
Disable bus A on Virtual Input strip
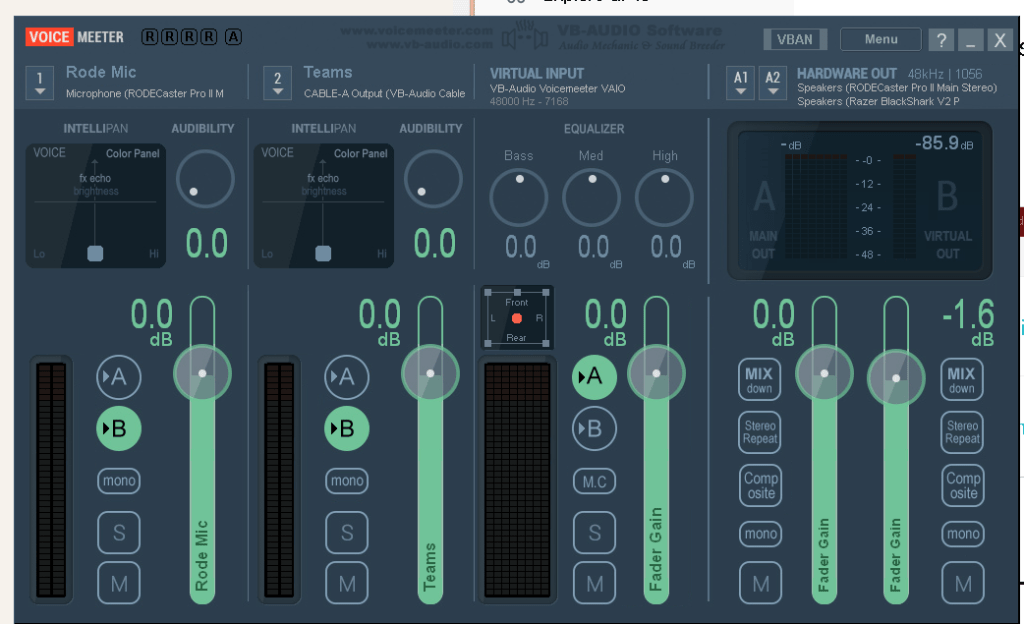(594, 377)
